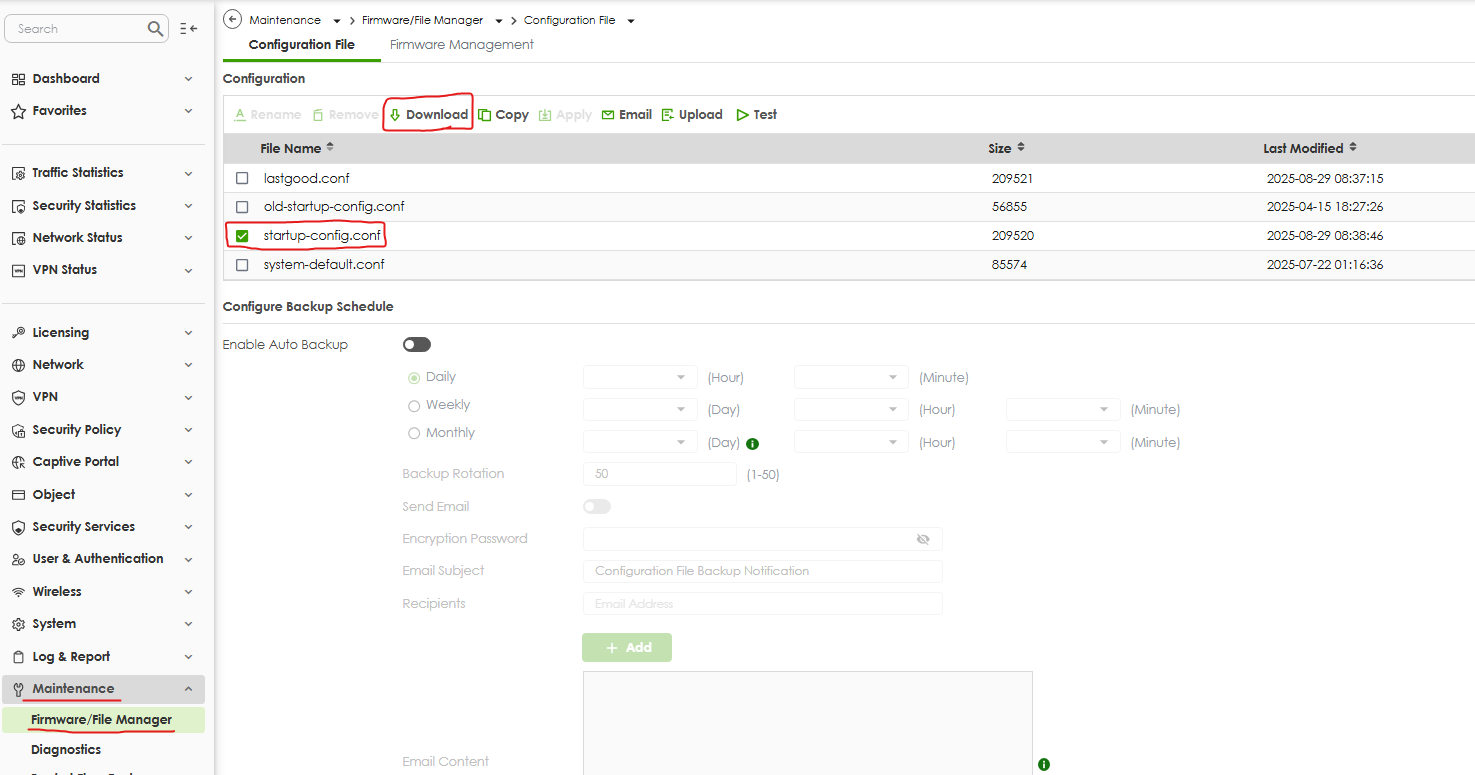The image size is (1475, 775).
Task: Open Firmware/File Manager in the sidebar
Action: [x=102, y=720]
